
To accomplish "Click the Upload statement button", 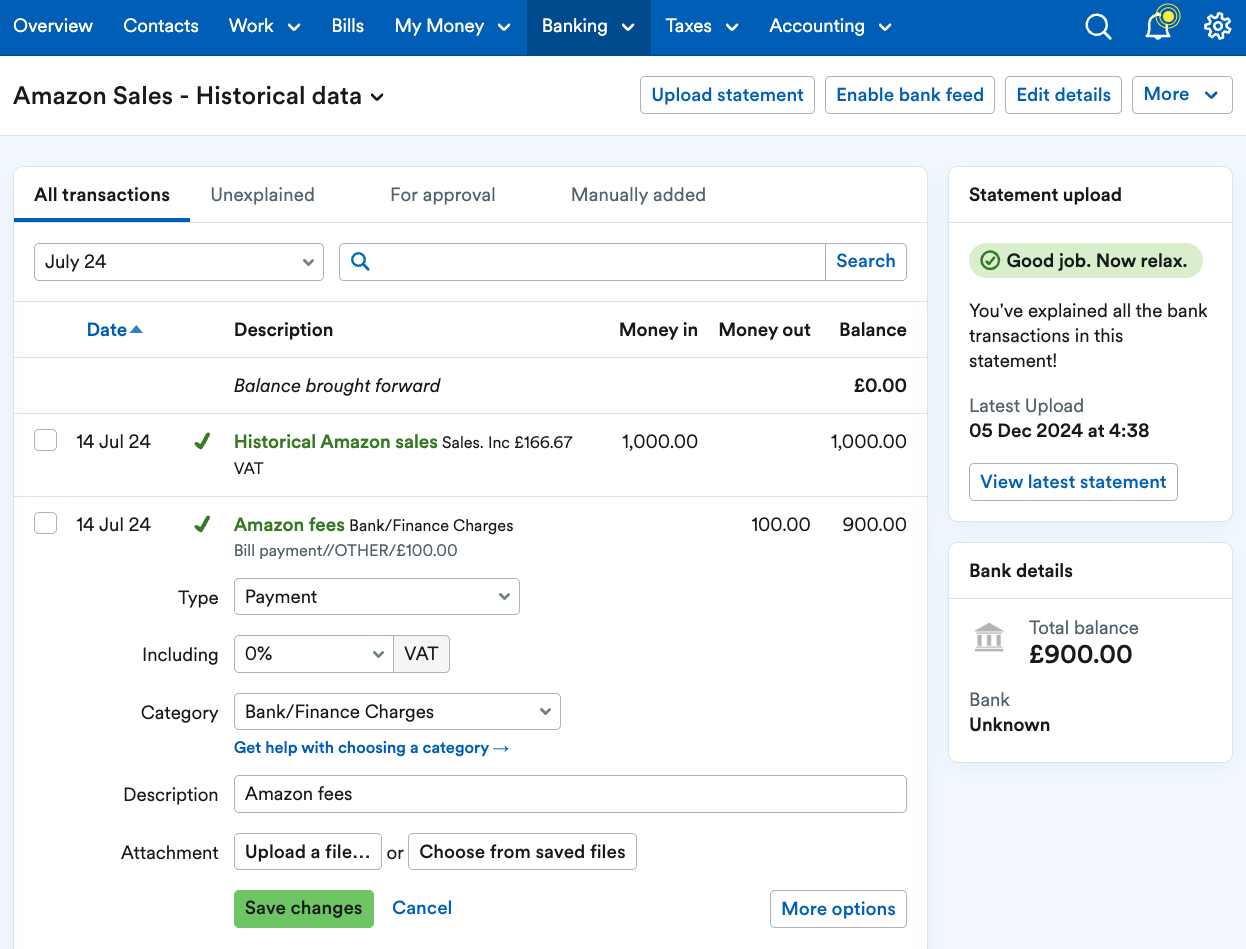I will pos(727,95).
